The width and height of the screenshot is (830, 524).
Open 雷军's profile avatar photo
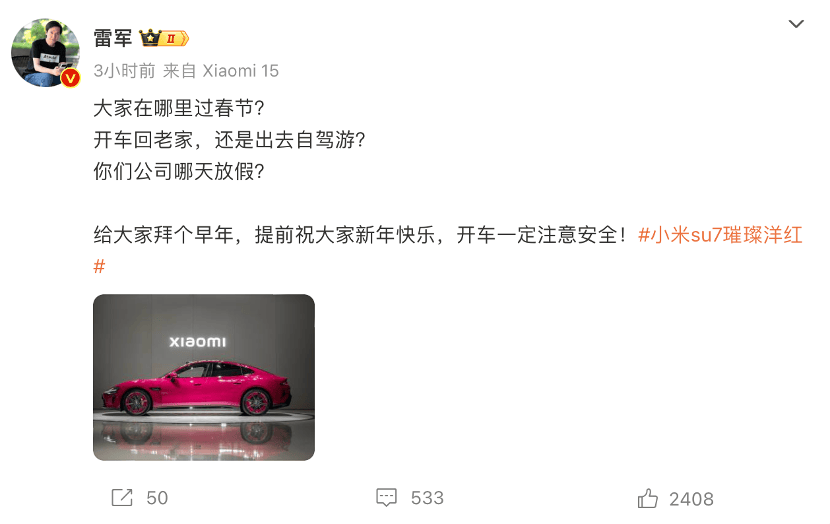click(x=46, y=52)
